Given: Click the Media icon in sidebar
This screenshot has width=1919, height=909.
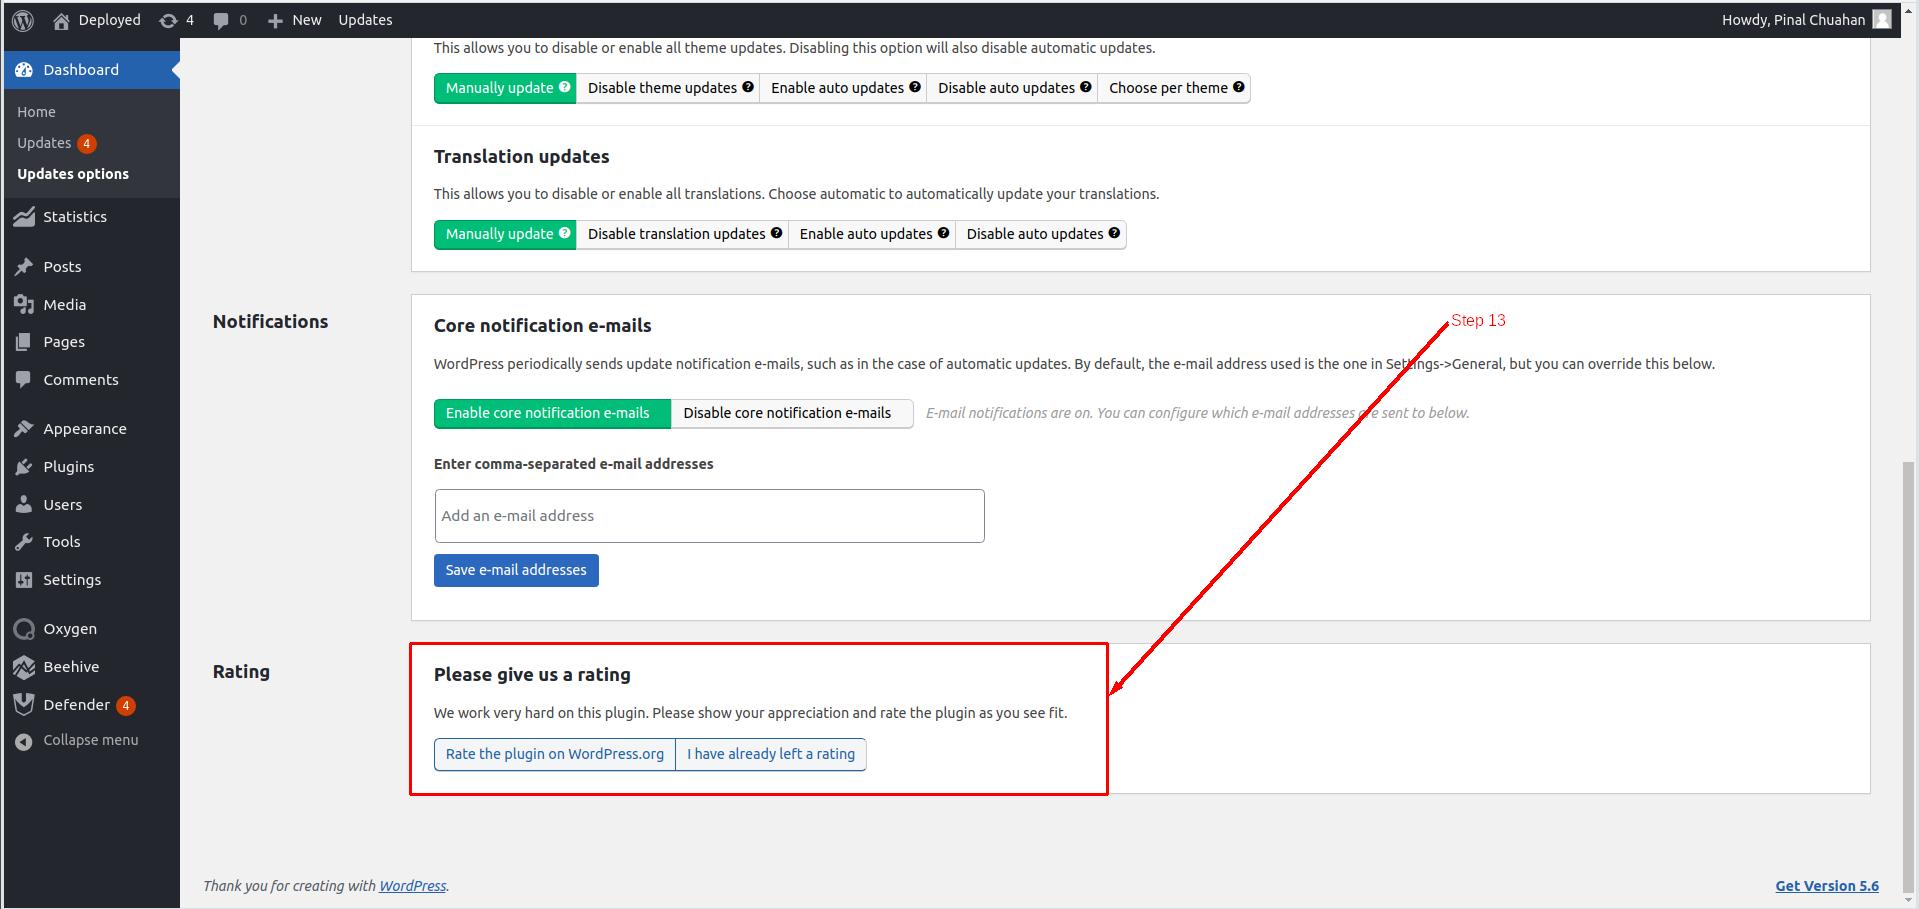Looking at the screenshot, I should (24, 305).
